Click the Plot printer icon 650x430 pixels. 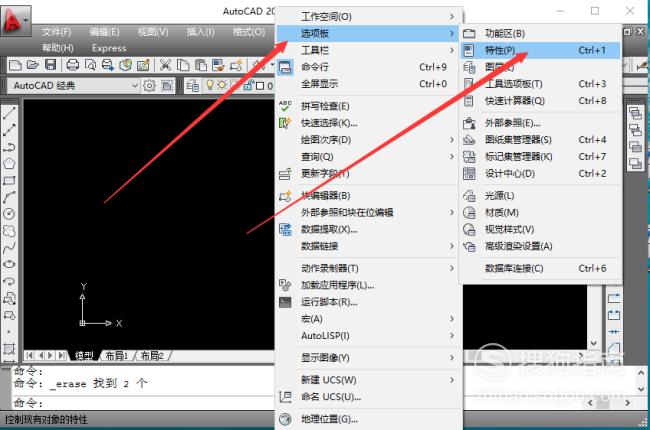pyautogui.click(x=73, y=65)
